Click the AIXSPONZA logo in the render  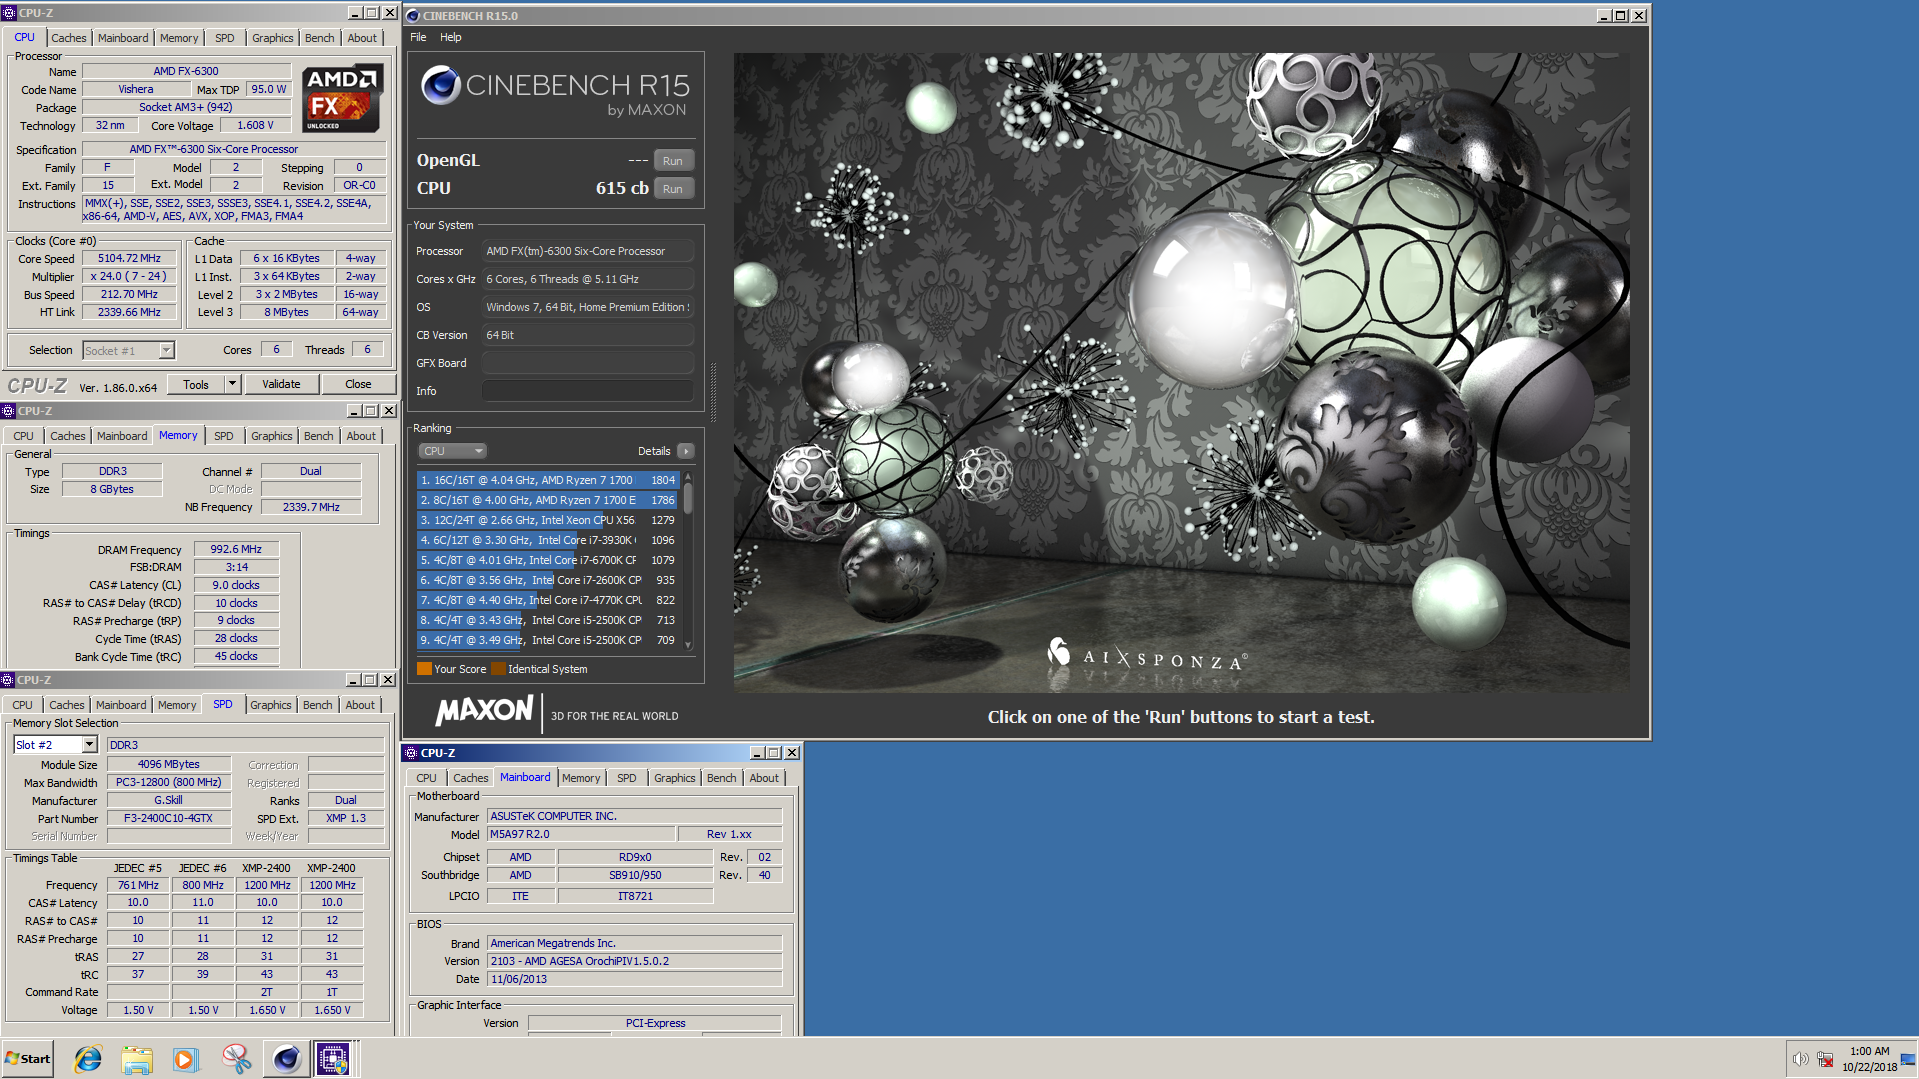tap(1146, 656)
